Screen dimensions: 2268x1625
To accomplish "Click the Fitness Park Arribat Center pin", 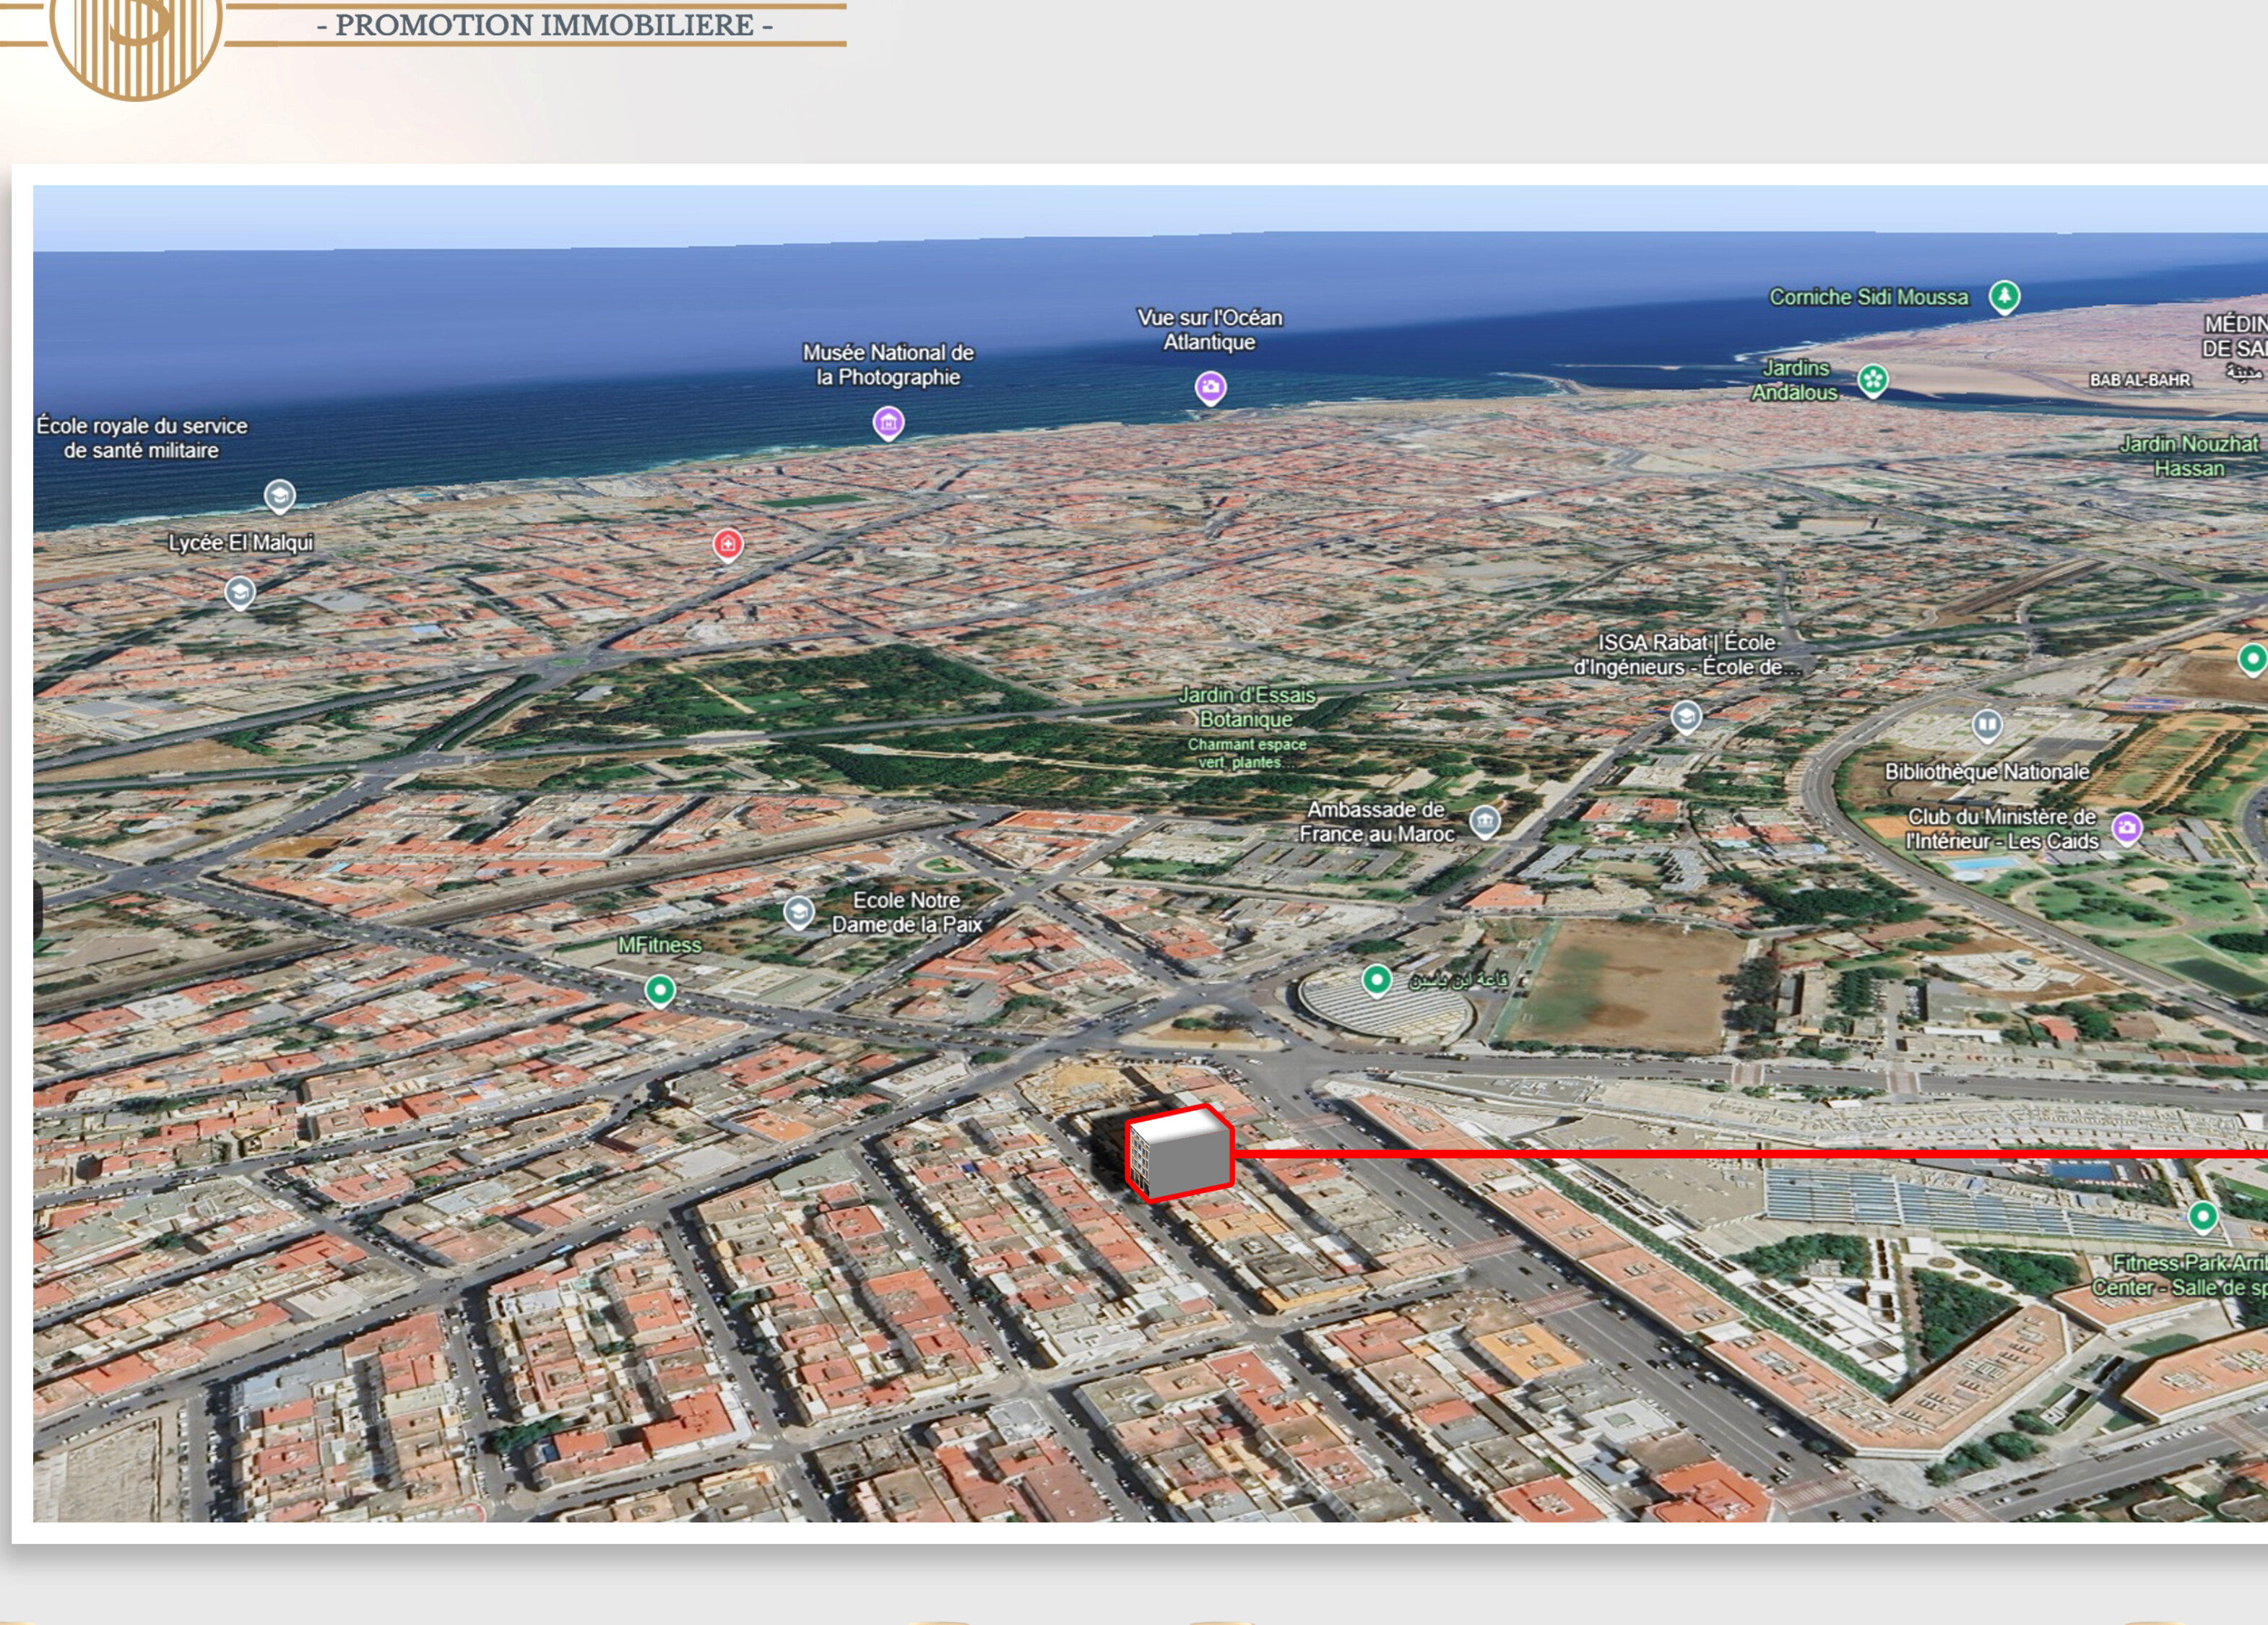I will 2202,1217.
